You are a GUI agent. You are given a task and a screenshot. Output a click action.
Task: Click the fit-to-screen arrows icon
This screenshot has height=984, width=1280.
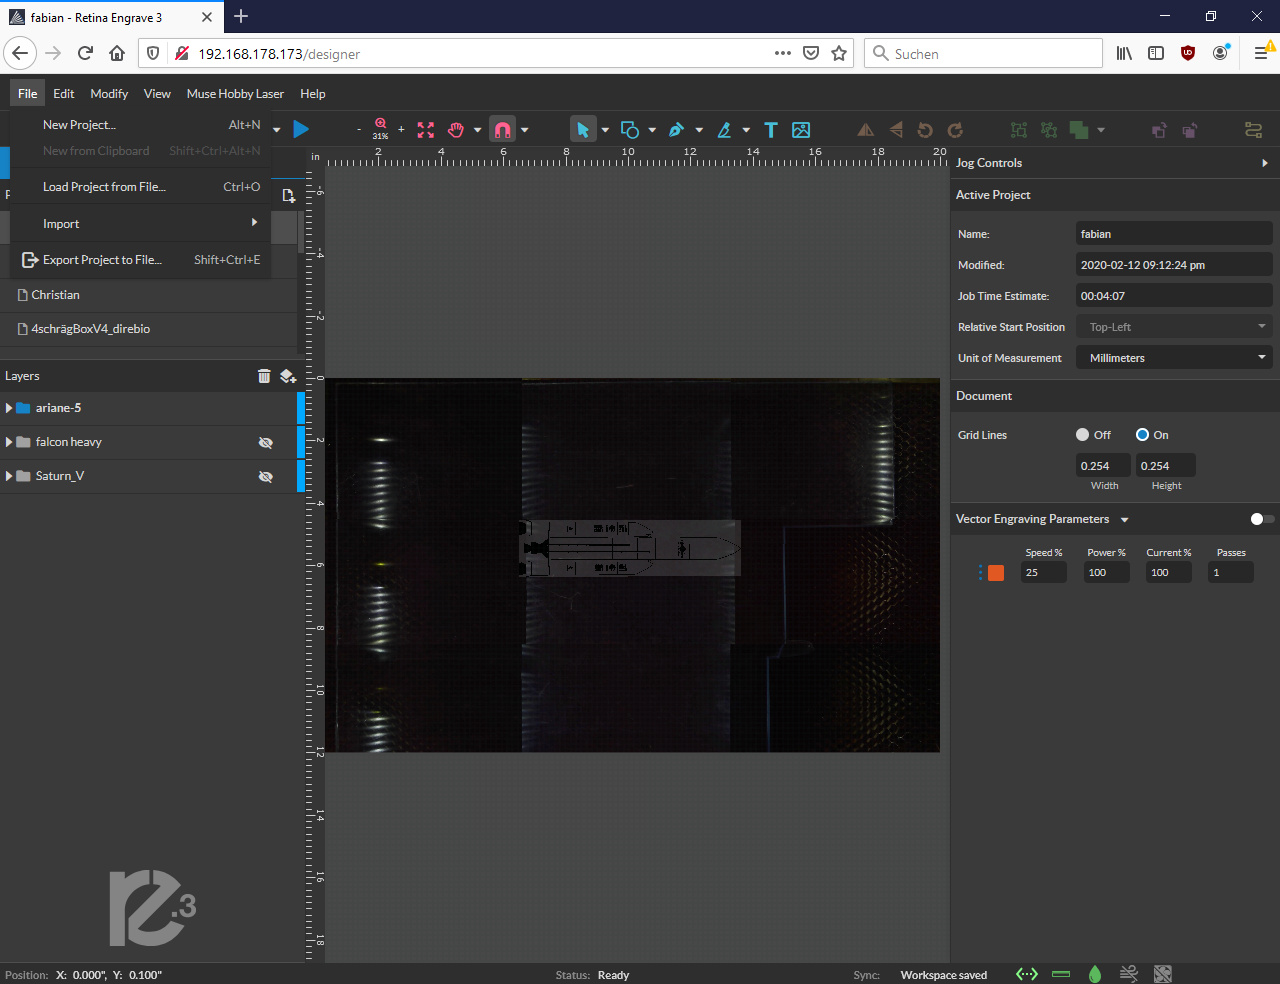pyautogui.click(x=426, y=130)
